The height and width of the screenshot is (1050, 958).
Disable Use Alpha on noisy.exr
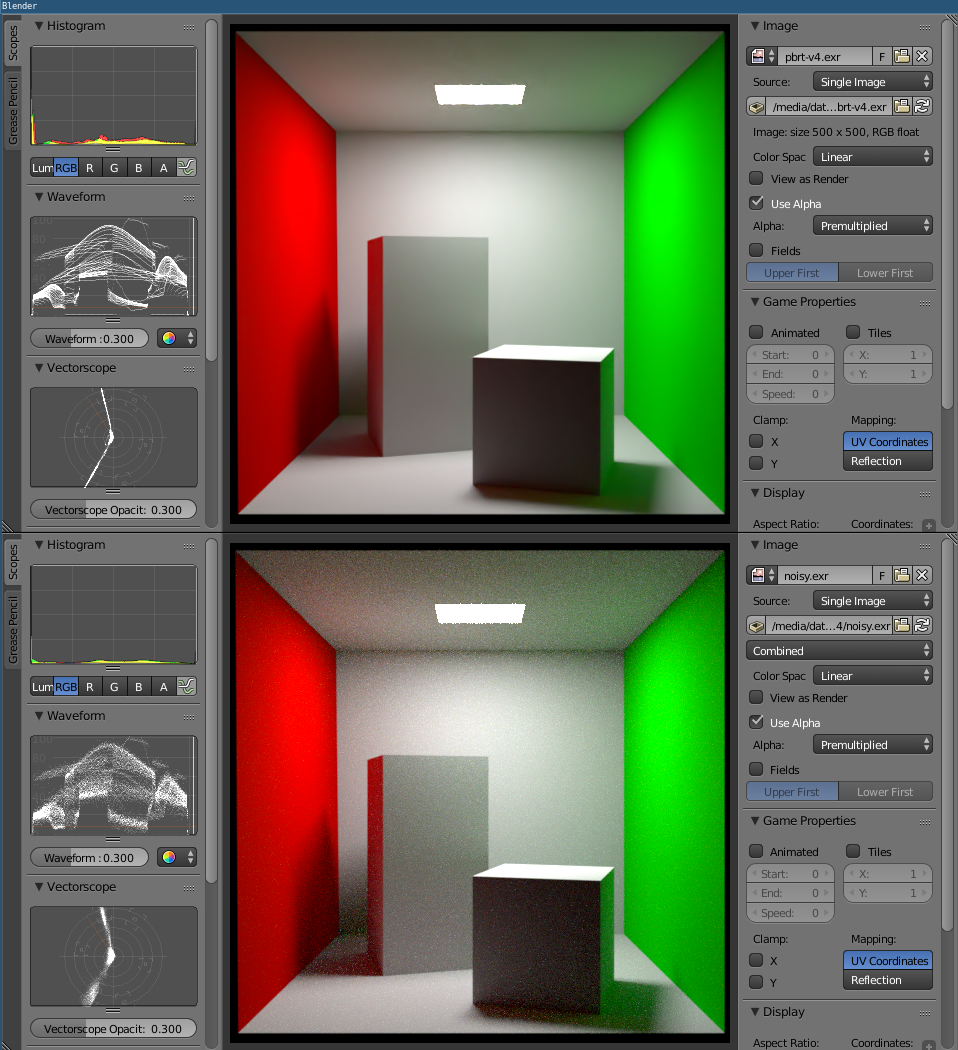click(x=756, y=722)
